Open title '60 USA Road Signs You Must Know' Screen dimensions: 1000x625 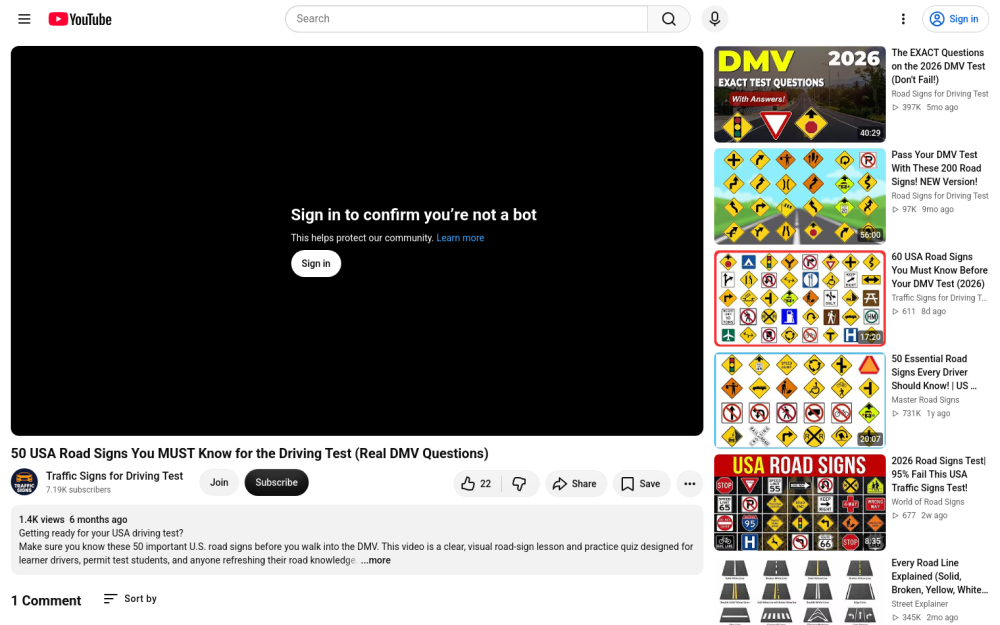coord(939,270)
